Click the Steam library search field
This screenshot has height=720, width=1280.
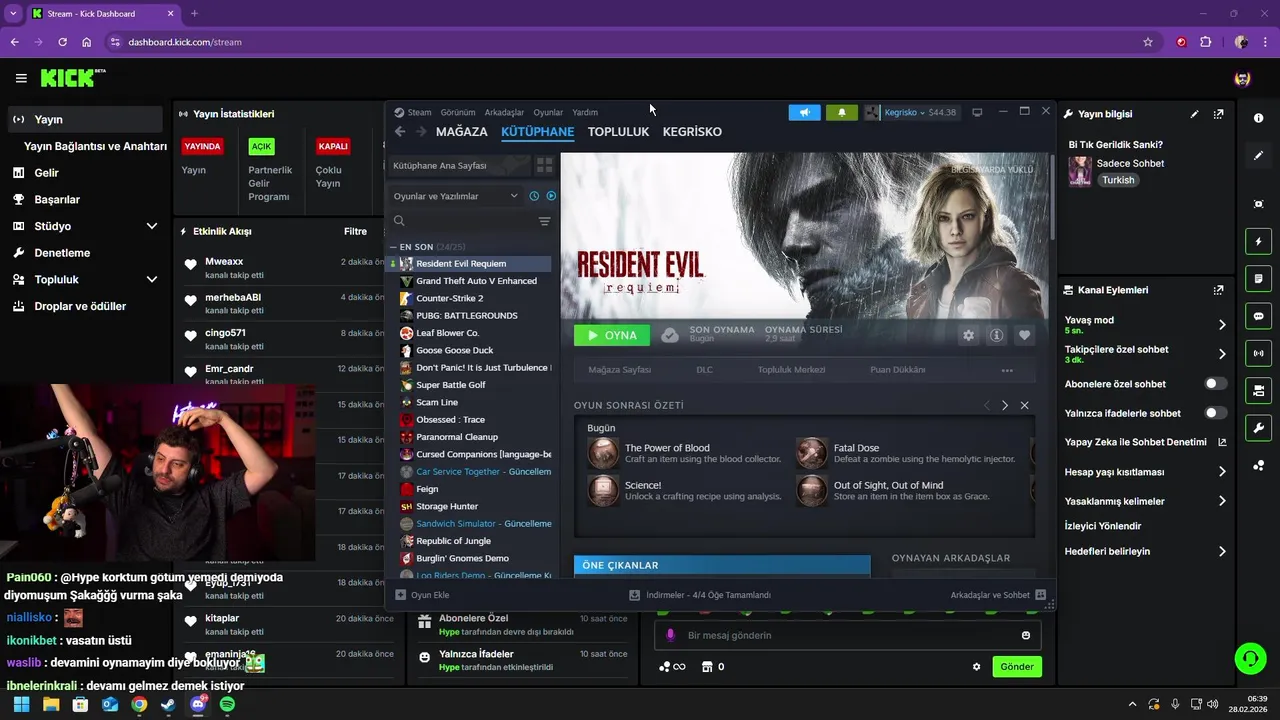point(462,221)
